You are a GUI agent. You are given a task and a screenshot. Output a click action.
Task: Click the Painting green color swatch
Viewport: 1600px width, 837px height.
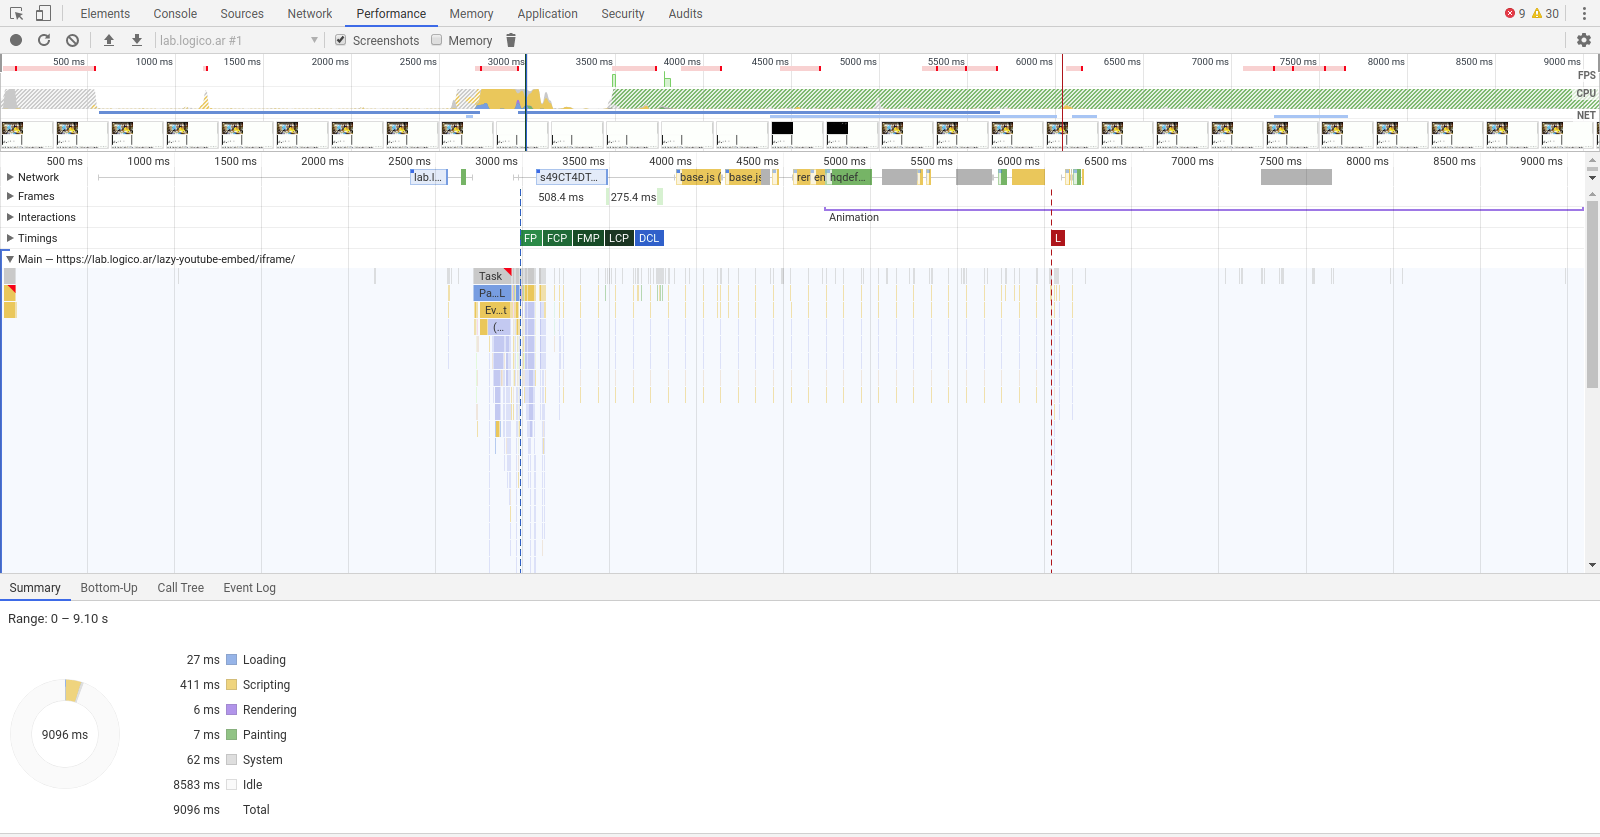(x=232, y=735)
